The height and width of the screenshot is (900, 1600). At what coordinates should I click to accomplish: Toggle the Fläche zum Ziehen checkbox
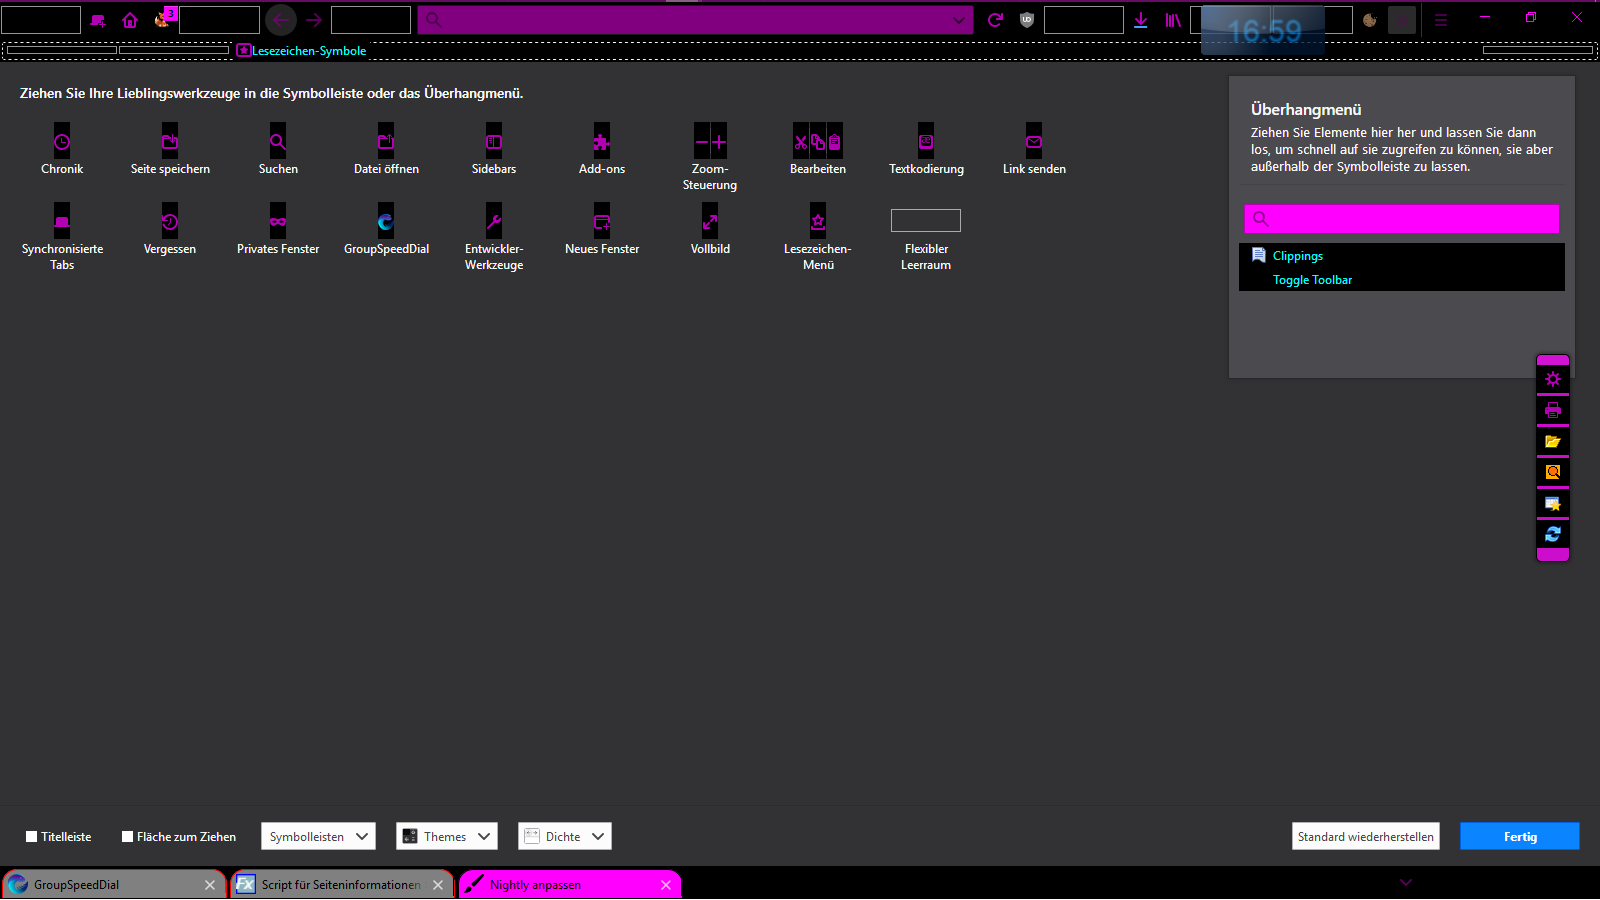click(127, 837)
